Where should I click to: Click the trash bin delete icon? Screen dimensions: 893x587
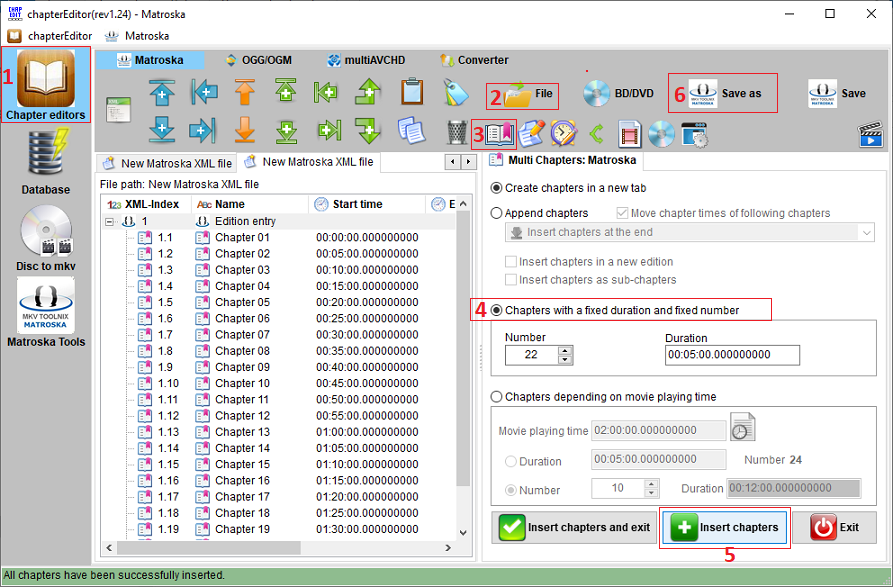point(456,132)
